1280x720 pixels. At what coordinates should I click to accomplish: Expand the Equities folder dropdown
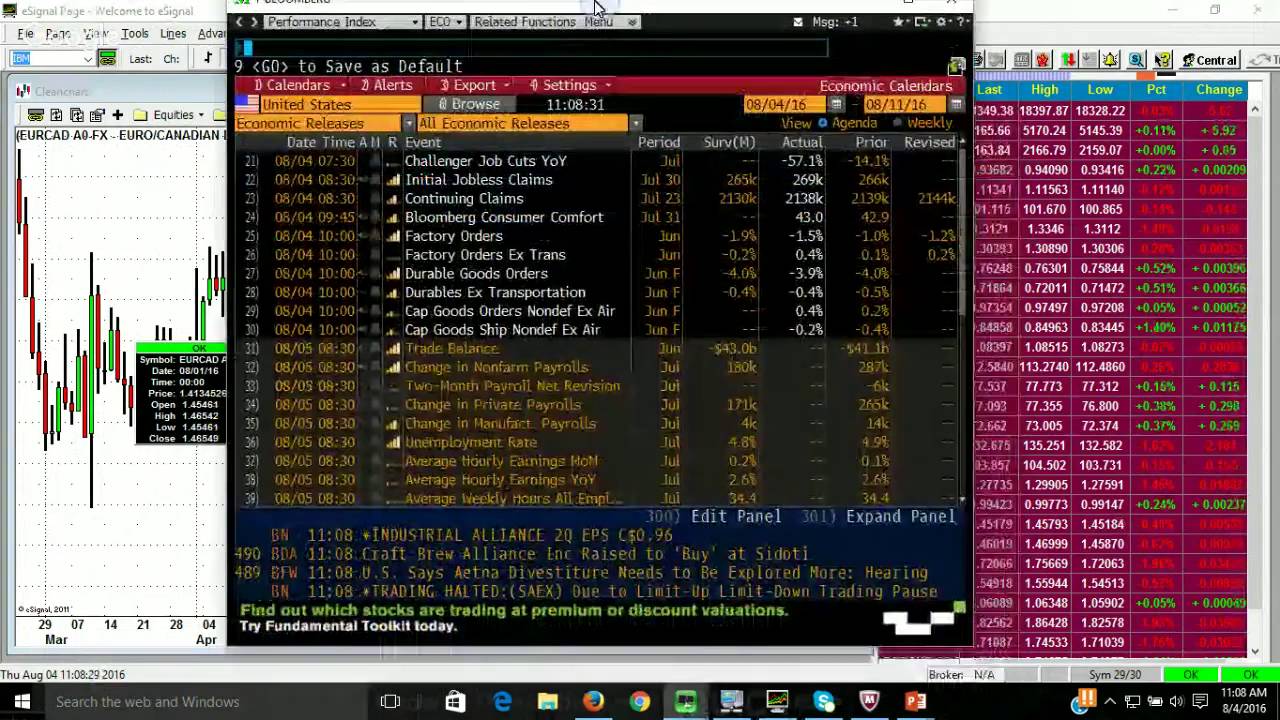(201, 115)
